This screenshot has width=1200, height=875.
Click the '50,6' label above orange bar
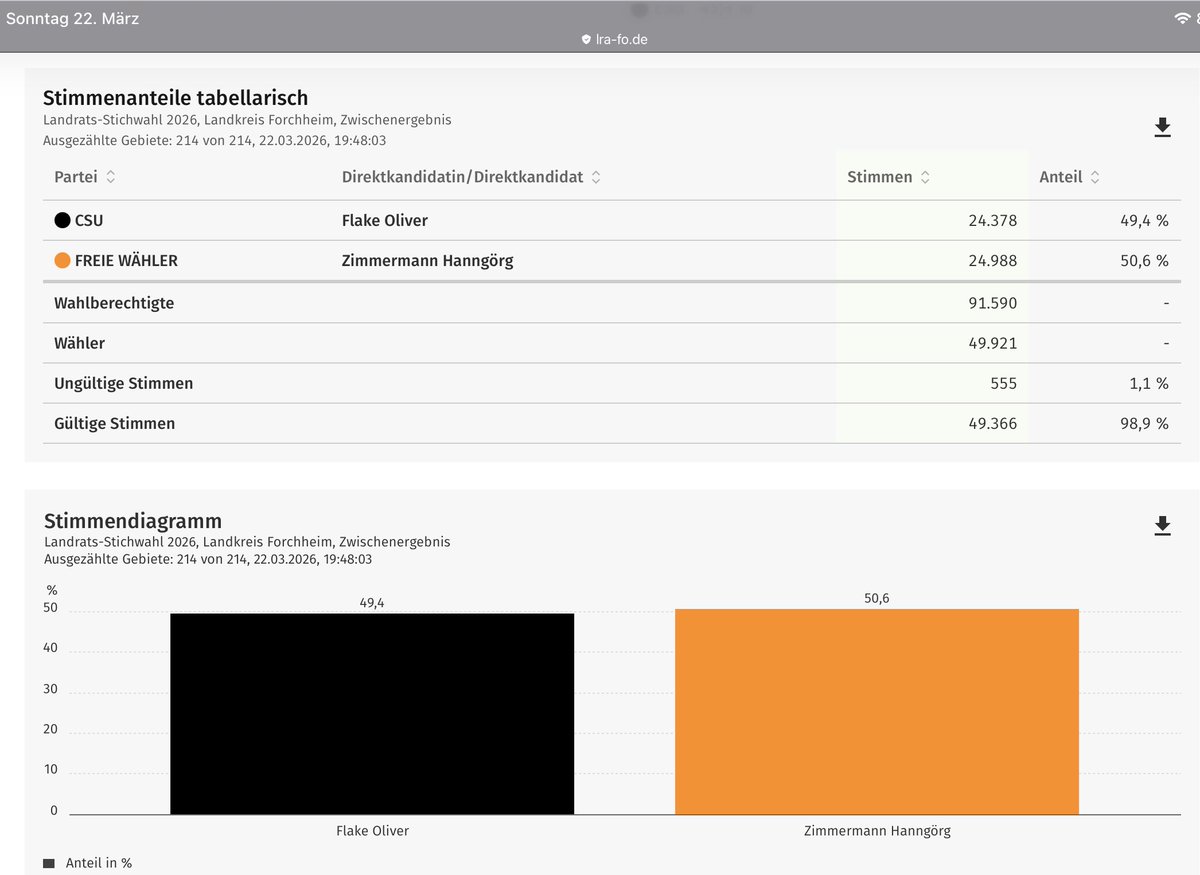(x=877, y=598)
